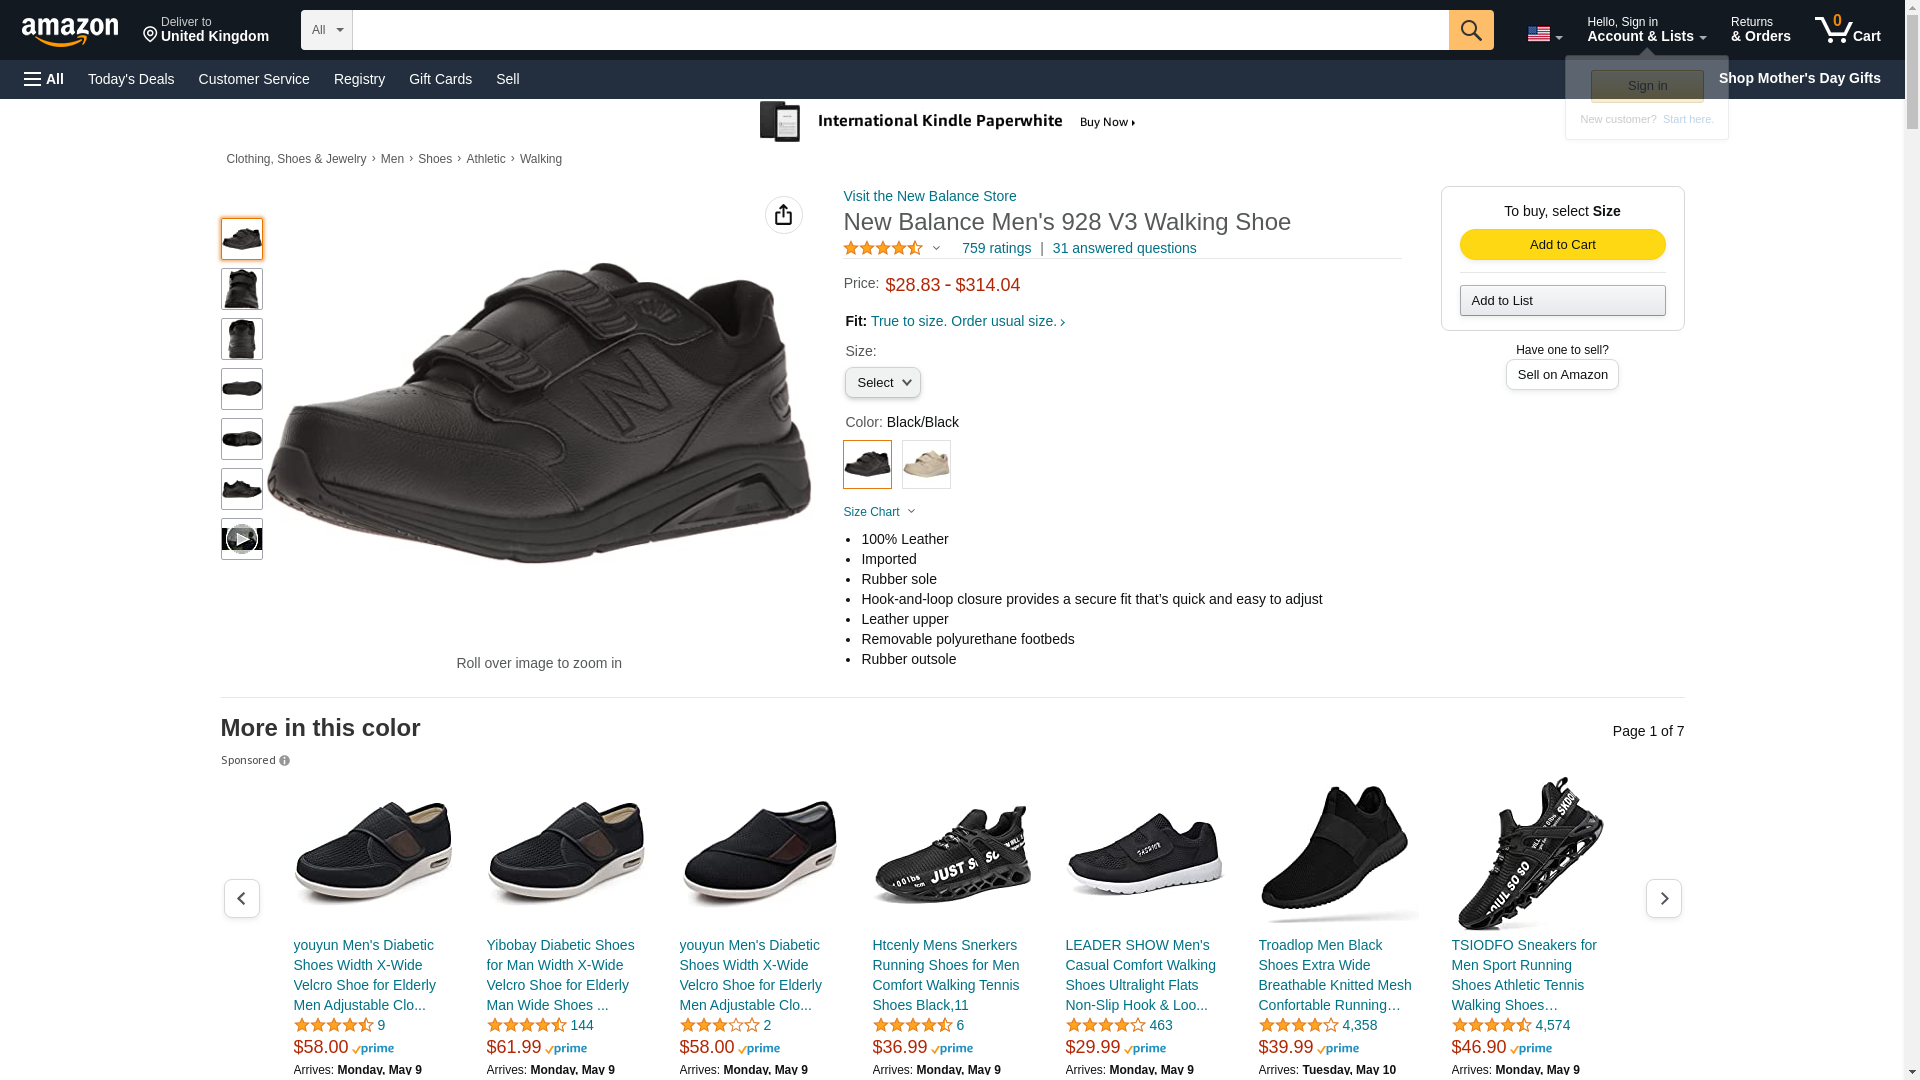Viewport: 1920px width, 1080px height.
Task: Open the shopping cart icon
Action: 1847,30
